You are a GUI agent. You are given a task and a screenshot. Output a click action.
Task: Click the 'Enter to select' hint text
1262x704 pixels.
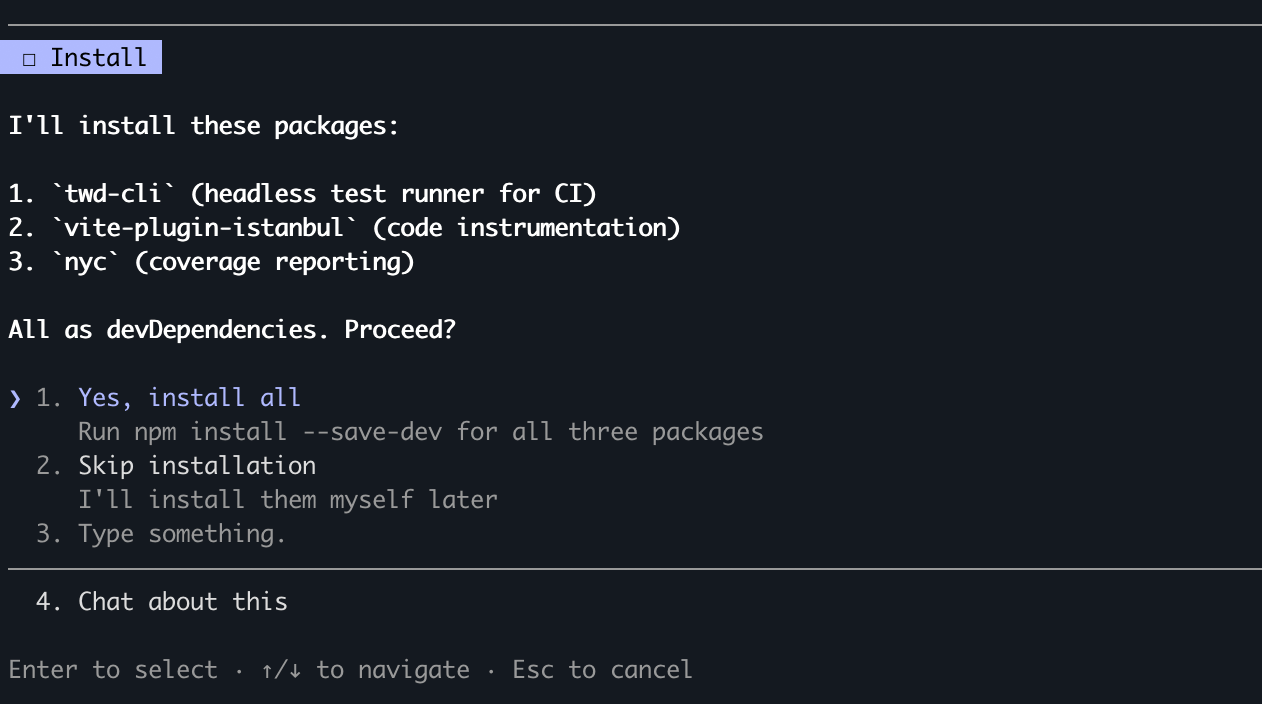coord(114,670)
